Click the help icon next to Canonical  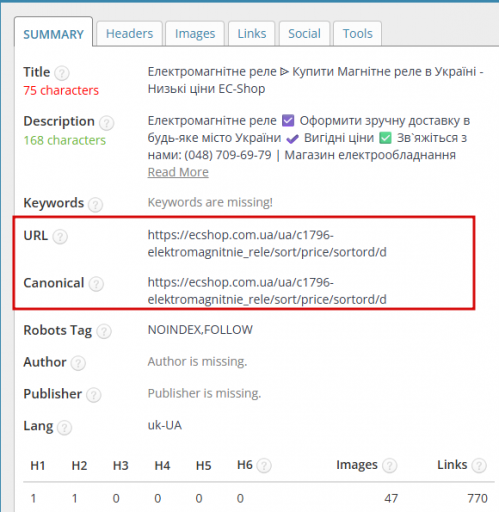click(x=96, y=284)
